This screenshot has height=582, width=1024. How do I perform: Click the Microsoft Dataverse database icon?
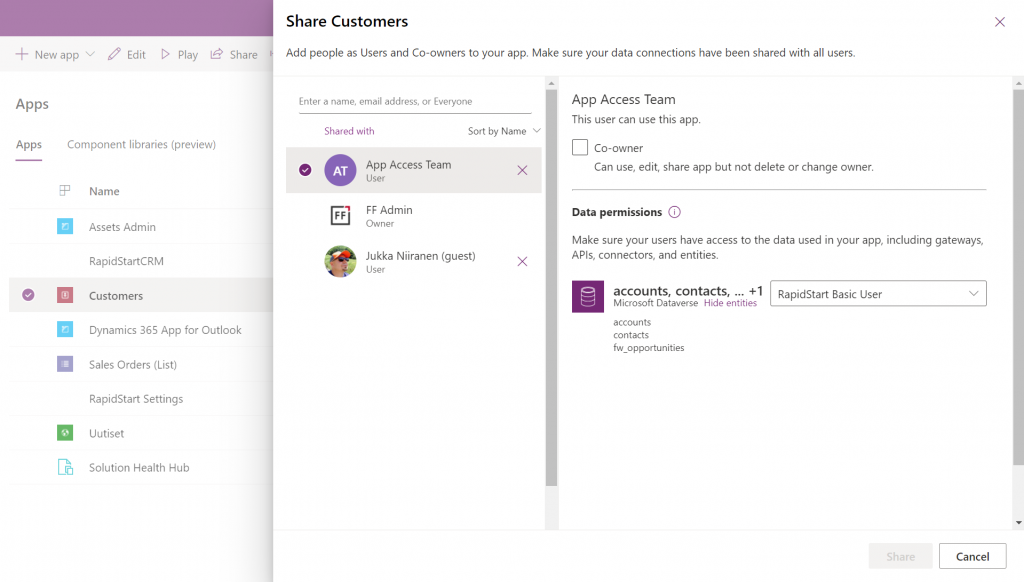point(588,297)
